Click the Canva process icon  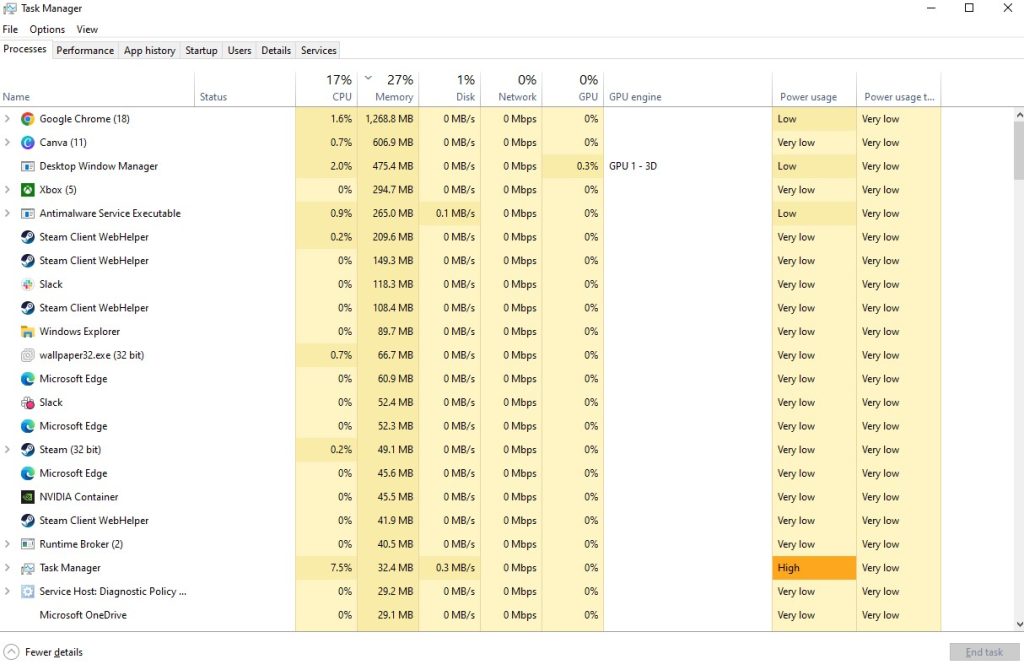coord(27,142)
